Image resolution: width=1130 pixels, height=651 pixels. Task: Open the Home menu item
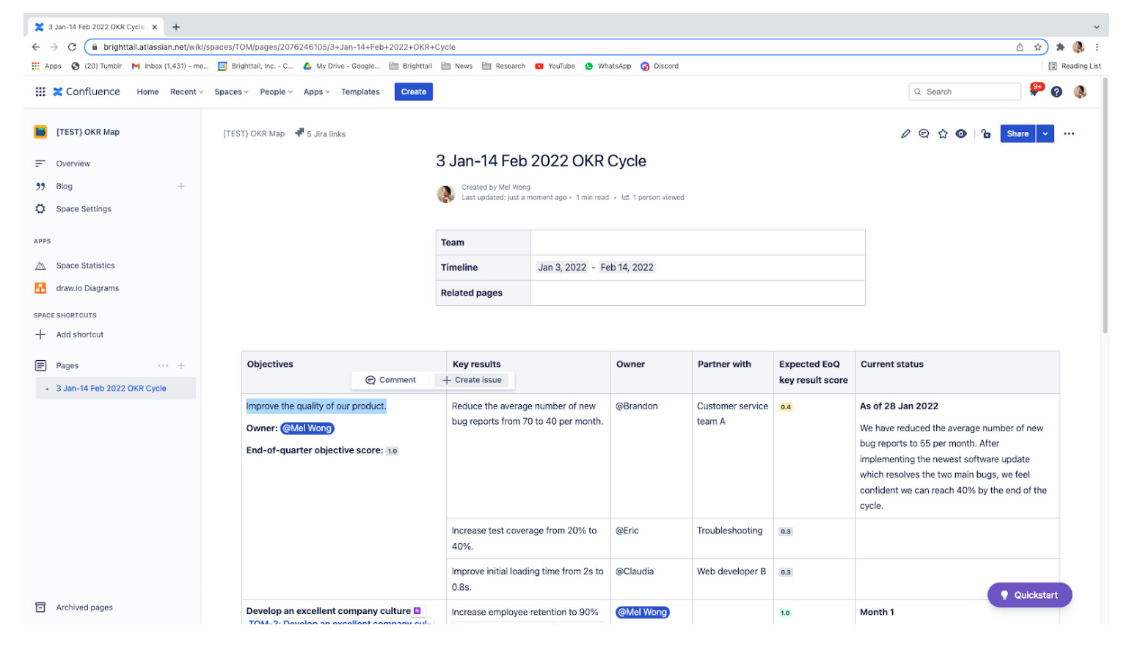[148, 92]
